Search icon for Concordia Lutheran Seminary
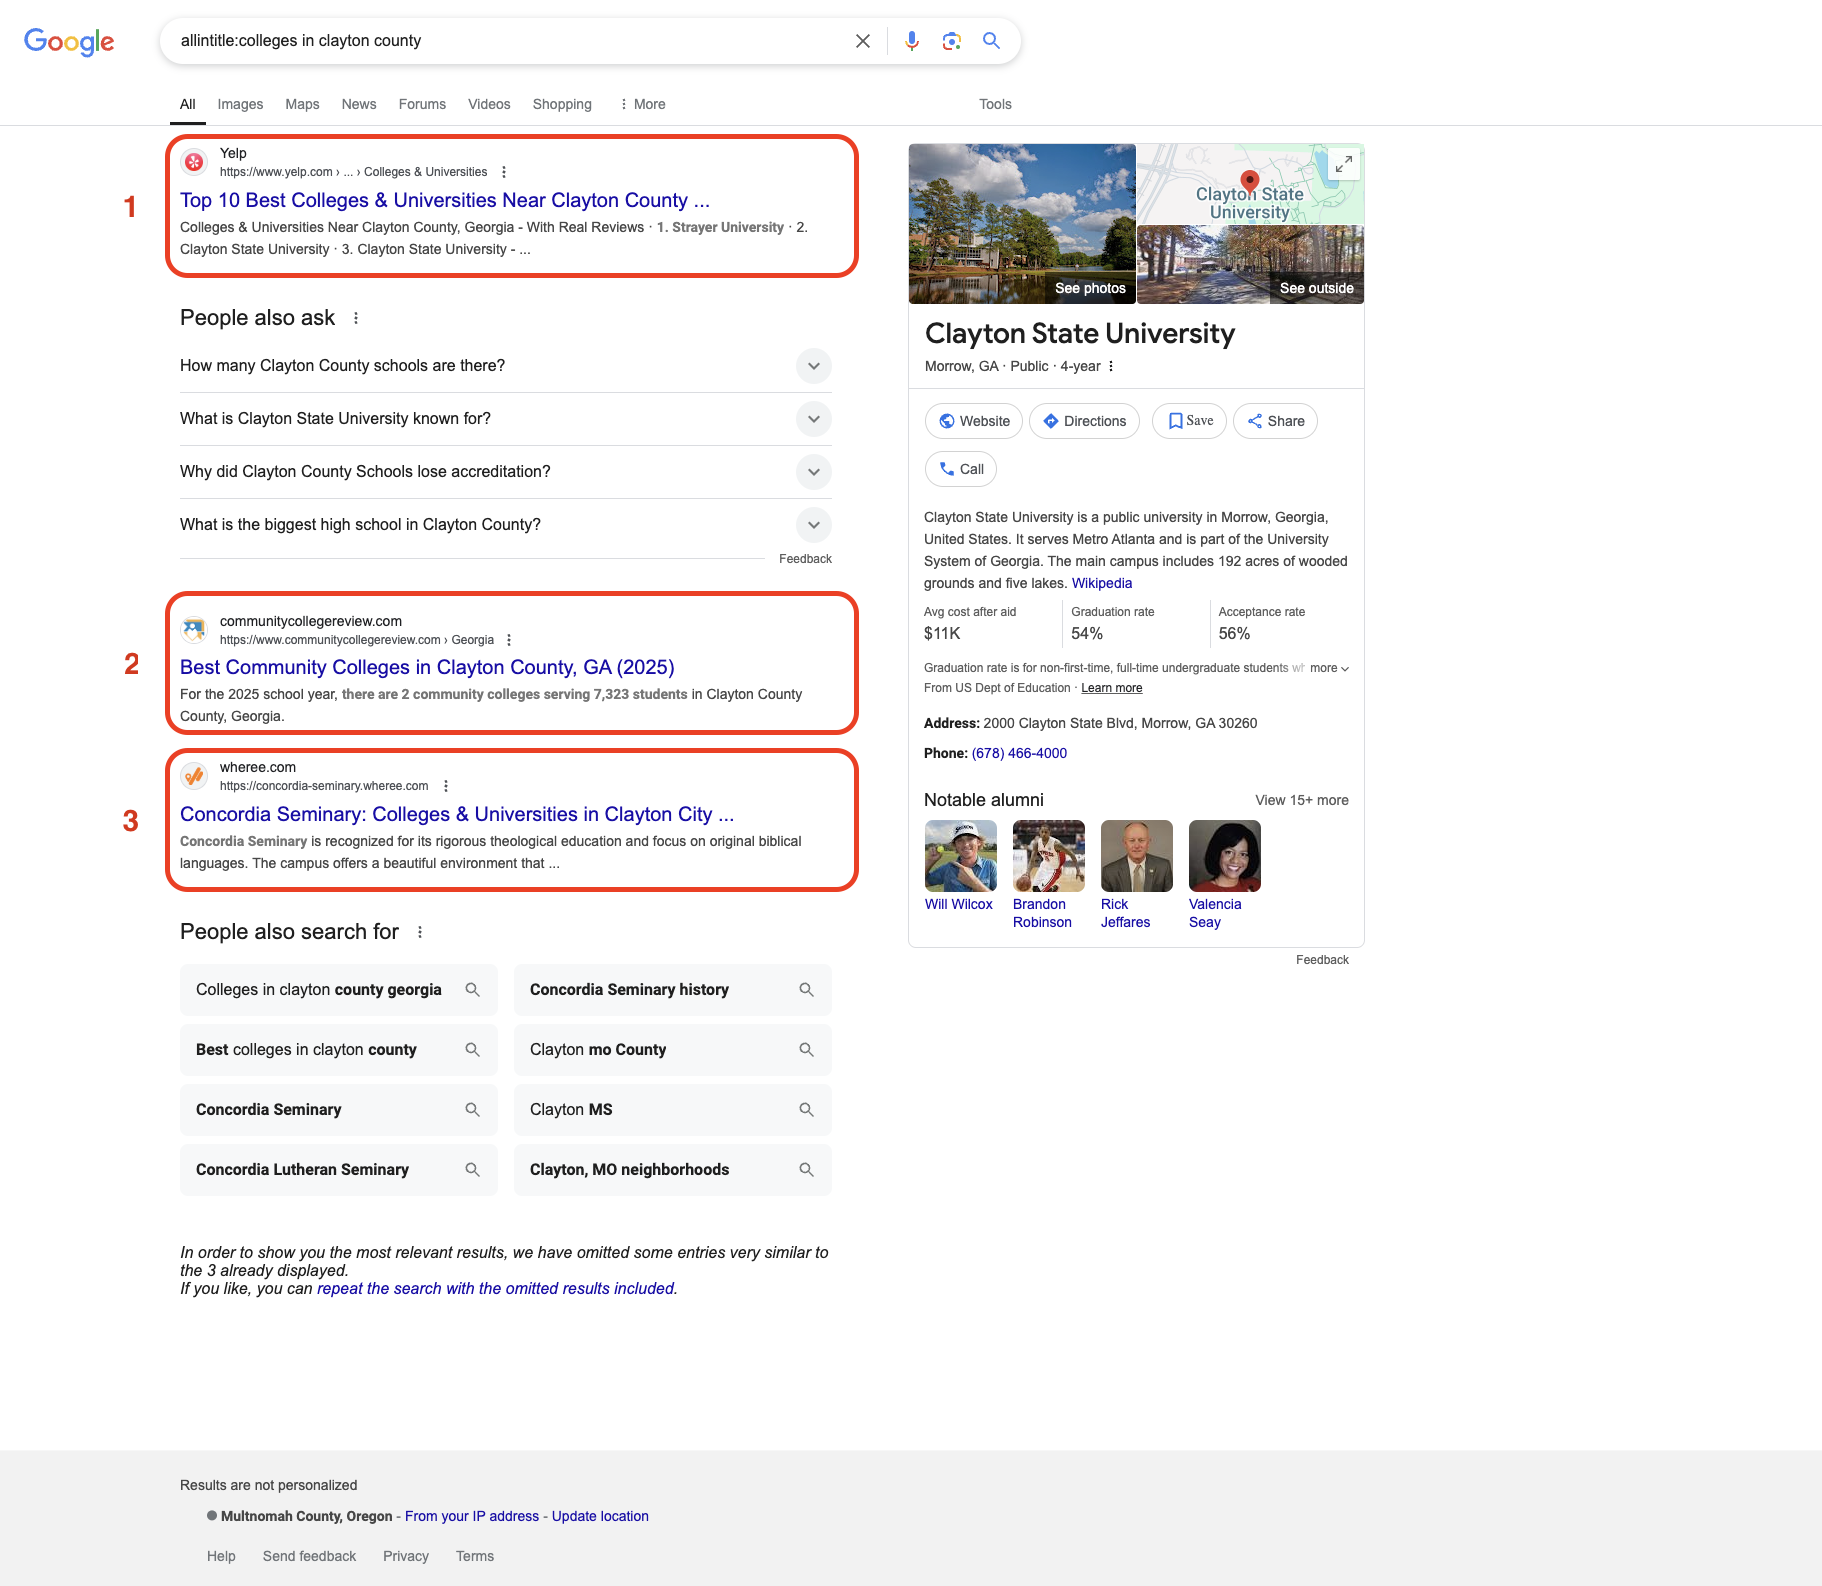This screenshot has height=1586, width=1822. (473, 1170)
